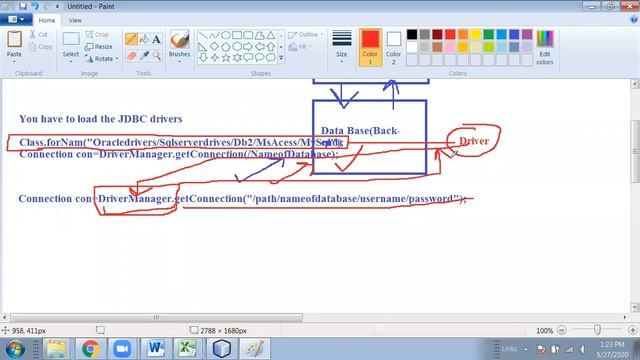Pick the black color swatch

412,35
